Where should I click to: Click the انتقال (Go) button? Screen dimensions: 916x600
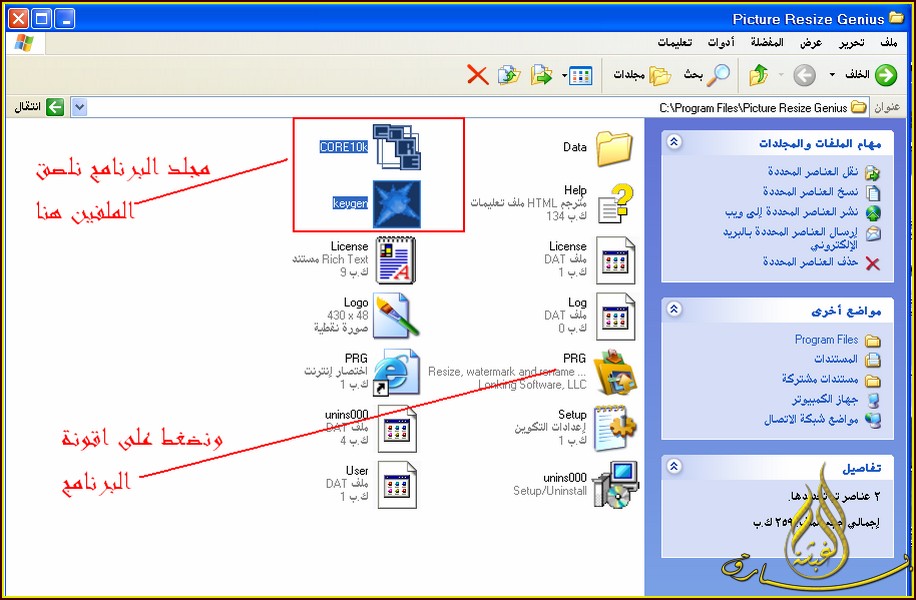click(x=39, y=107)
